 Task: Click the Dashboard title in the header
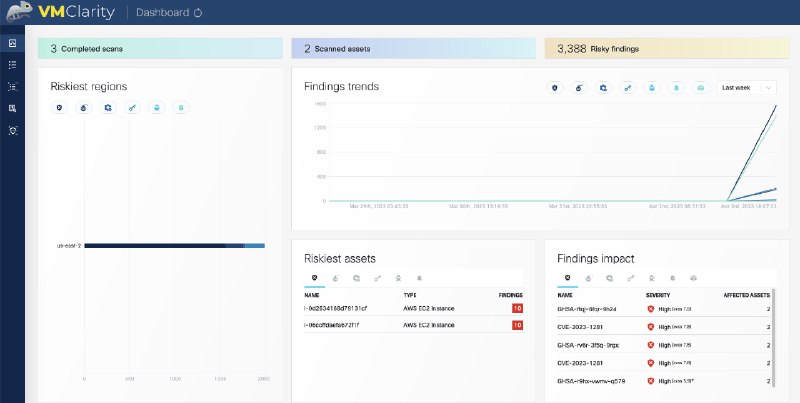pos(162,13)
